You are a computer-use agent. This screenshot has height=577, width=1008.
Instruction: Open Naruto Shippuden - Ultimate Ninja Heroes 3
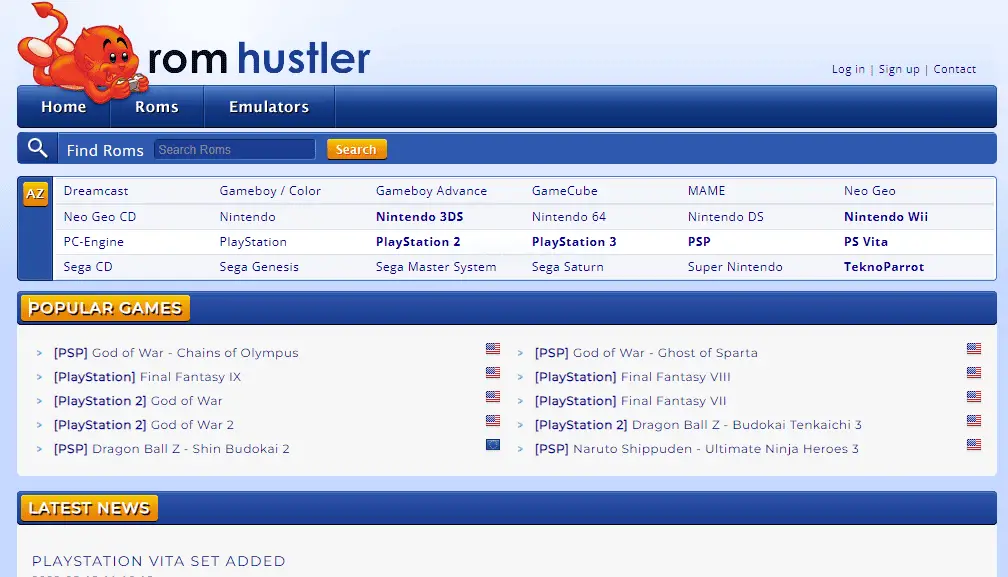(697, 448)
